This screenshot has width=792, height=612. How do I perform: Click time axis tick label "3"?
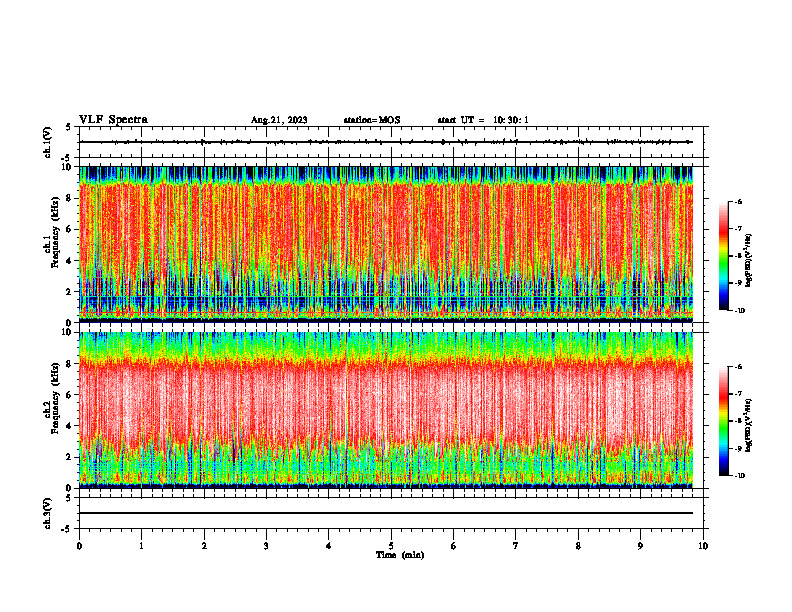coord(266,546)
